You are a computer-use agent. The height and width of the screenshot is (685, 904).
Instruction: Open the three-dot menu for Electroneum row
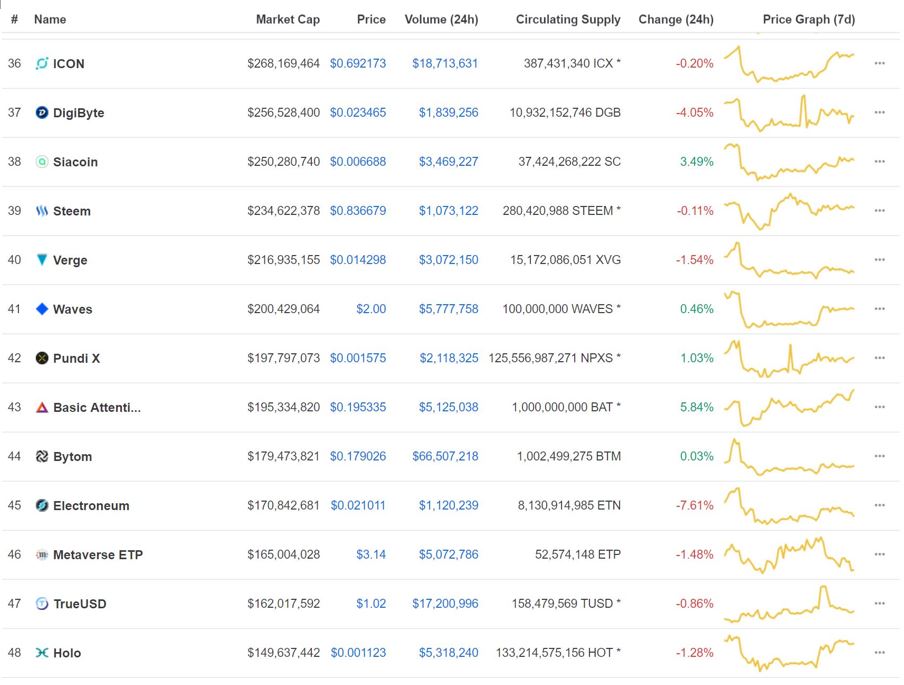pyautogui.click(x=879, y=505)
